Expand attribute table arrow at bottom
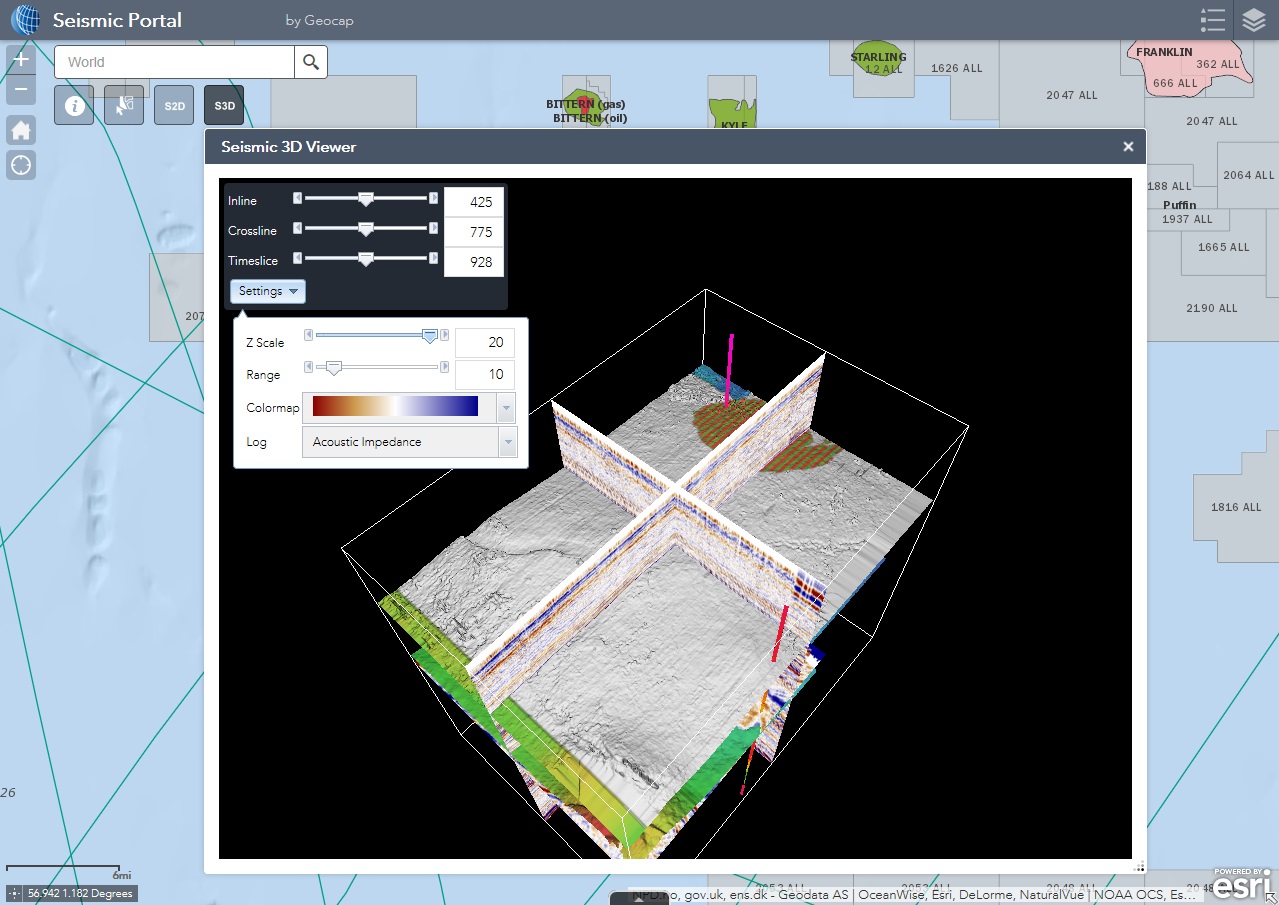This screenshot has width=1279, height=905. click(639, 898)
